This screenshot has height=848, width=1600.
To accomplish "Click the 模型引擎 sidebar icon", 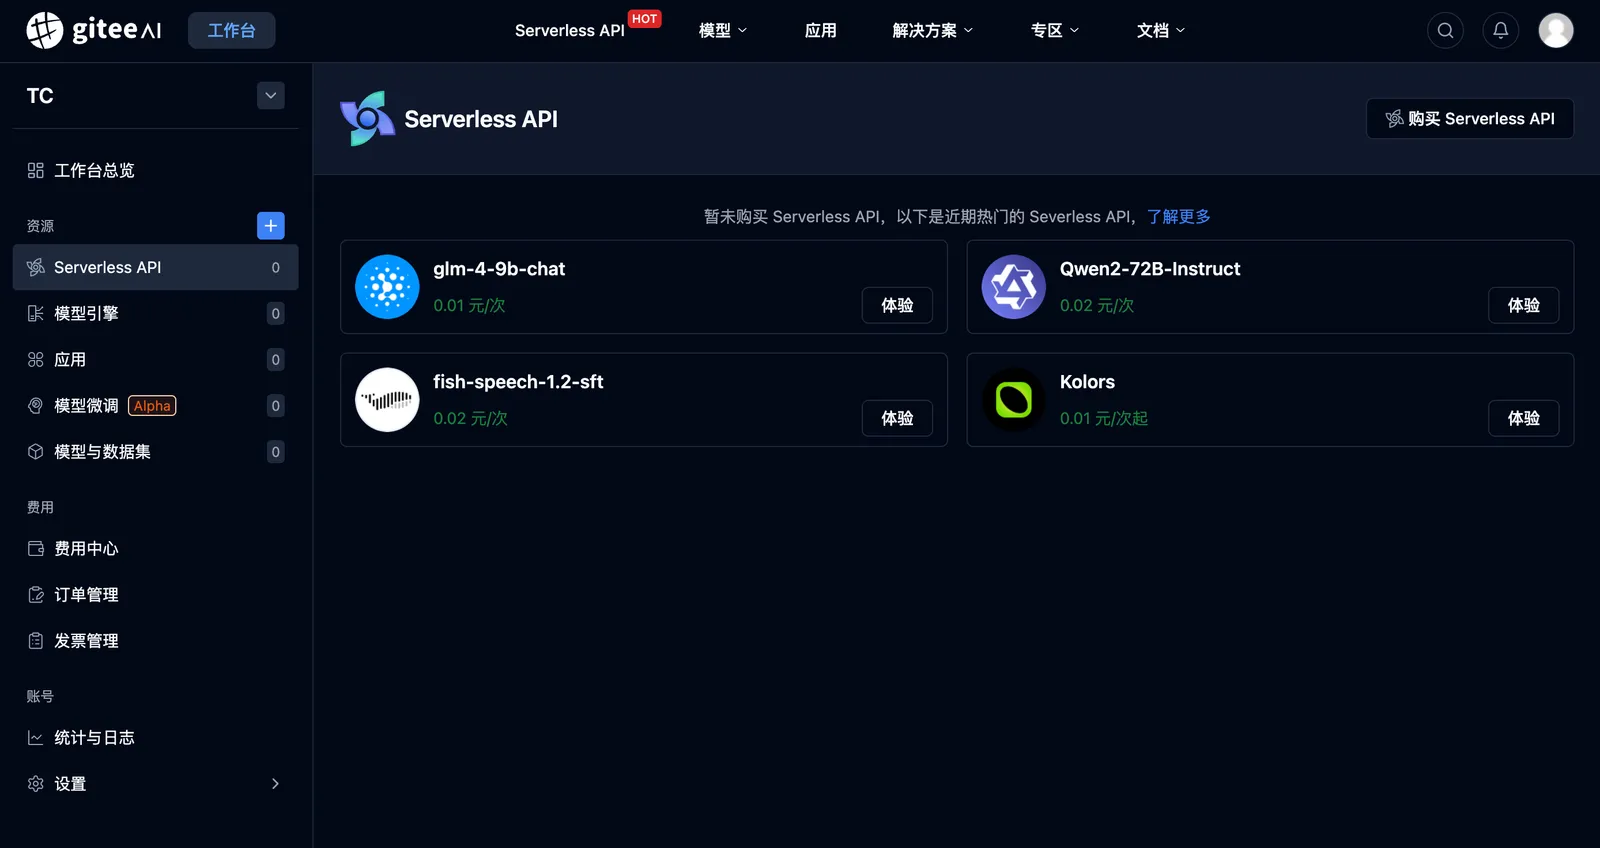I will point(36,314).
